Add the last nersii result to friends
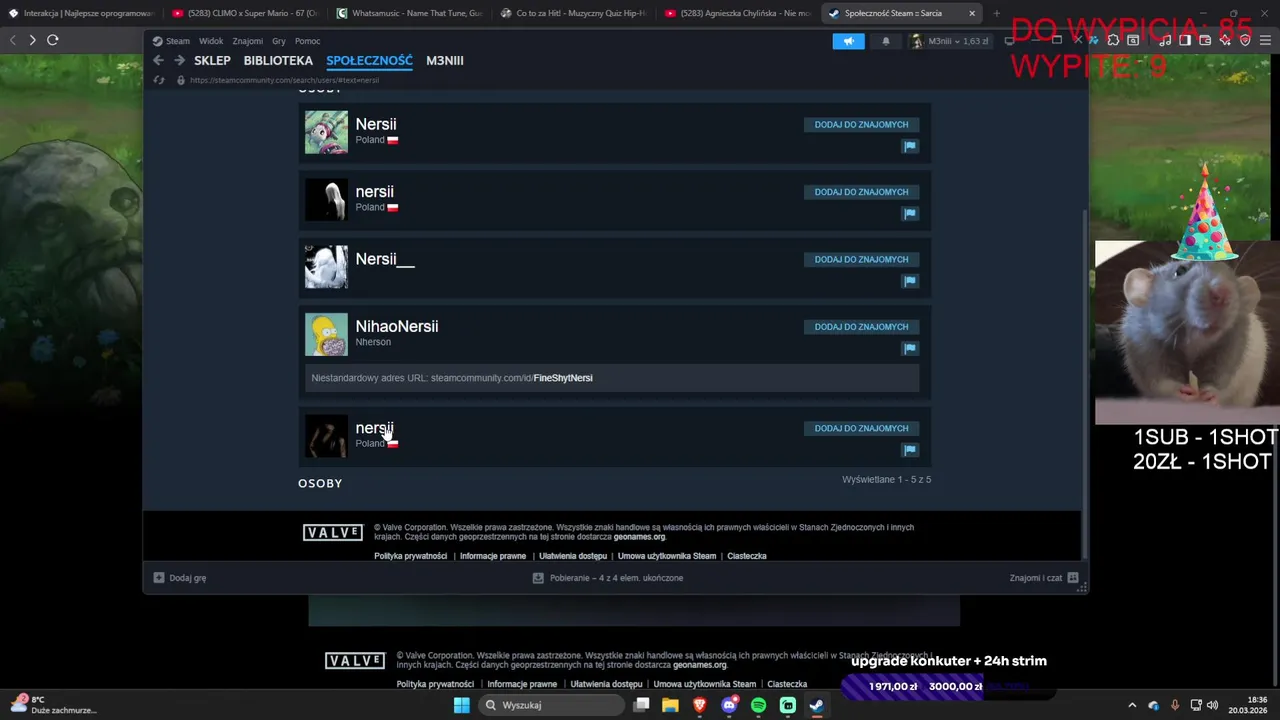Viewport: 1280px width, 720px height. [861, 428]
